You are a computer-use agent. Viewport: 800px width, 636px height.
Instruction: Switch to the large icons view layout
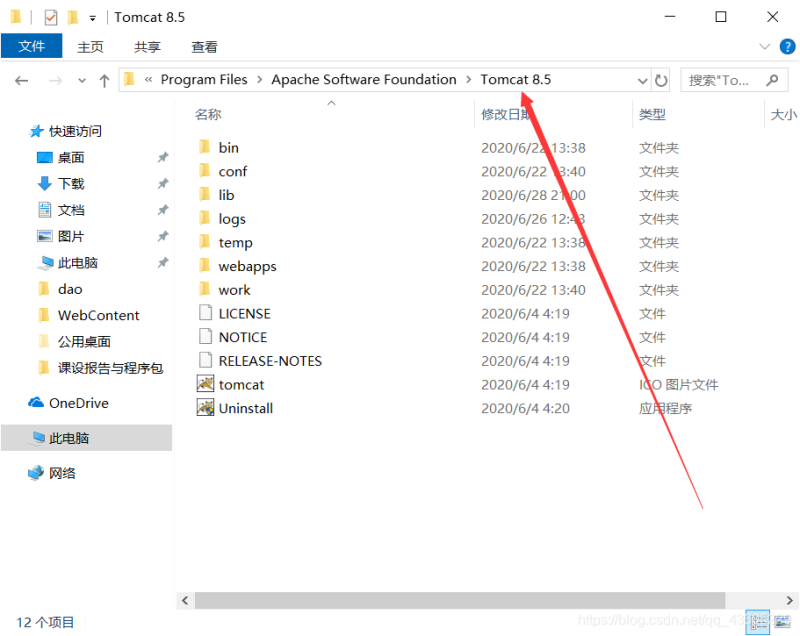point(782,622)
